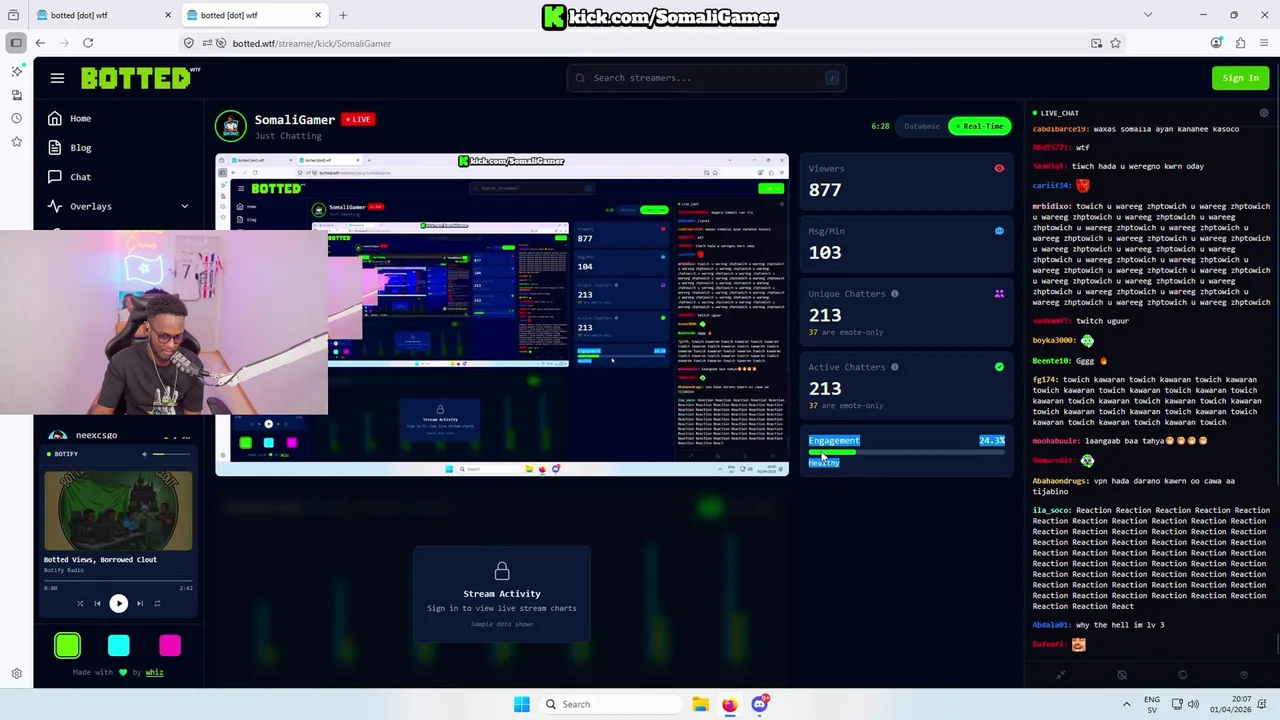Select the magenta theme color swatch
The height and width of the screenshot is (720, 1280).
170,646
